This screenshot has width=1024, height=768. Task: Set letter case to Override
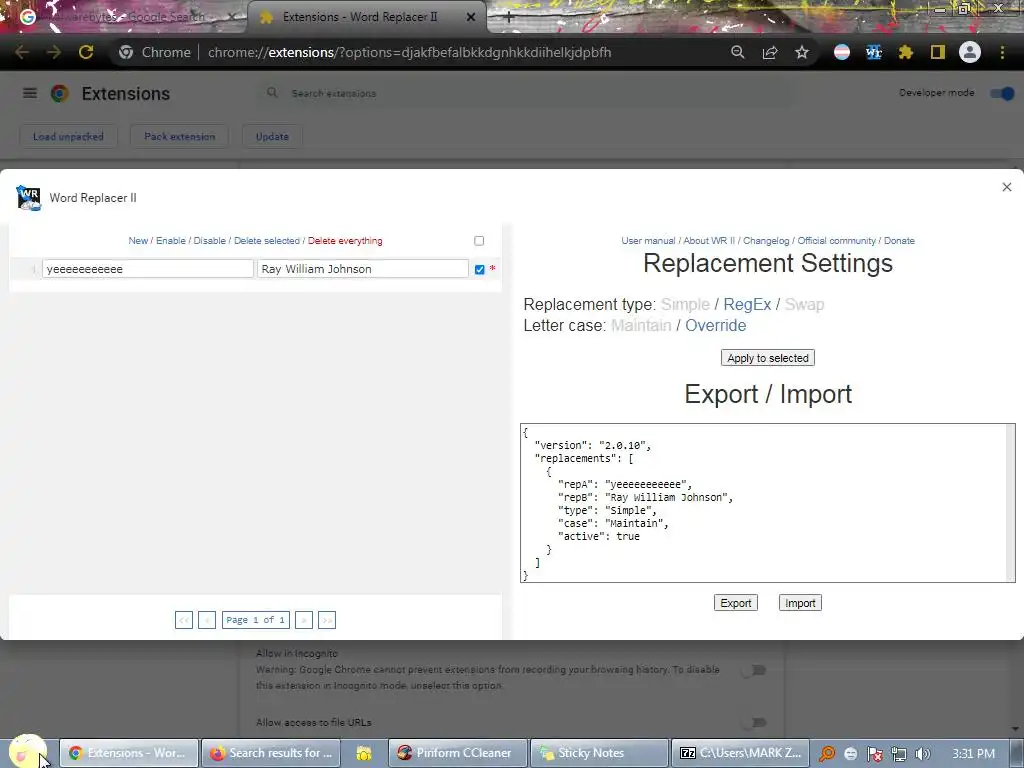coord(715,325)
